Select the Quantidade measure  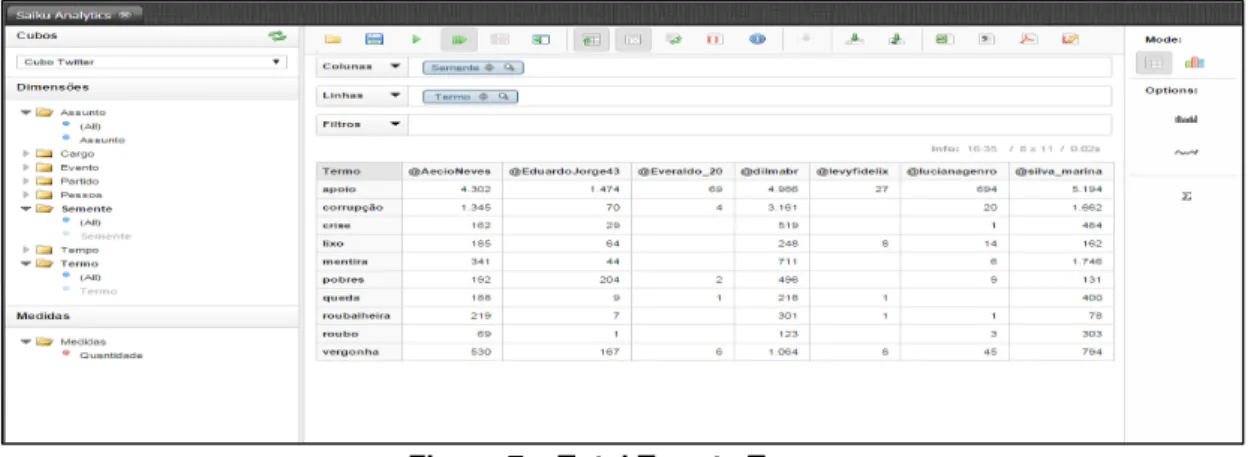110,354
